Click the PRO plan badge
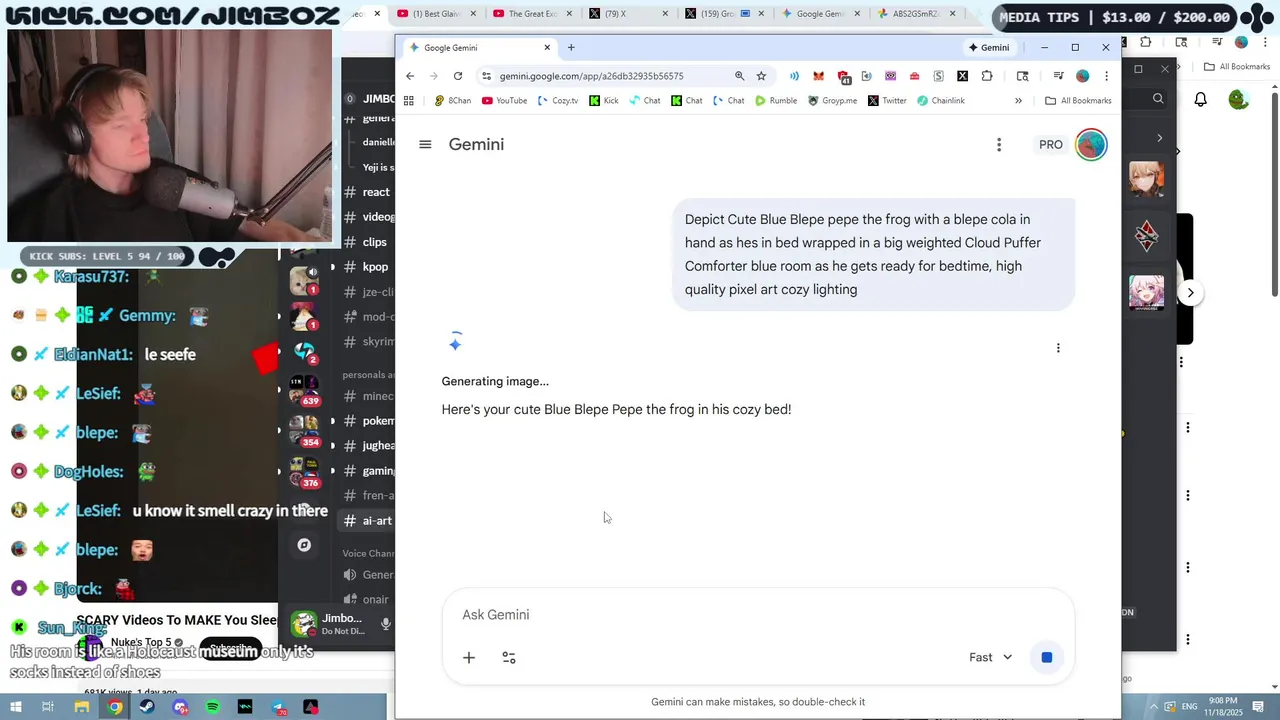 (1050, 145)
